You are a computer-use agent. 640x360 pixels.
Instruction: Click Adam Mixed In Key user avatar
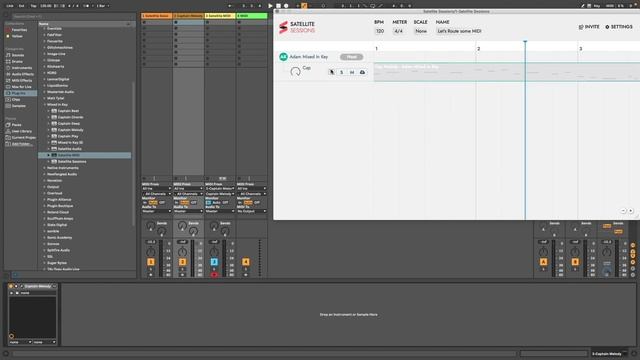click(283, 57)
